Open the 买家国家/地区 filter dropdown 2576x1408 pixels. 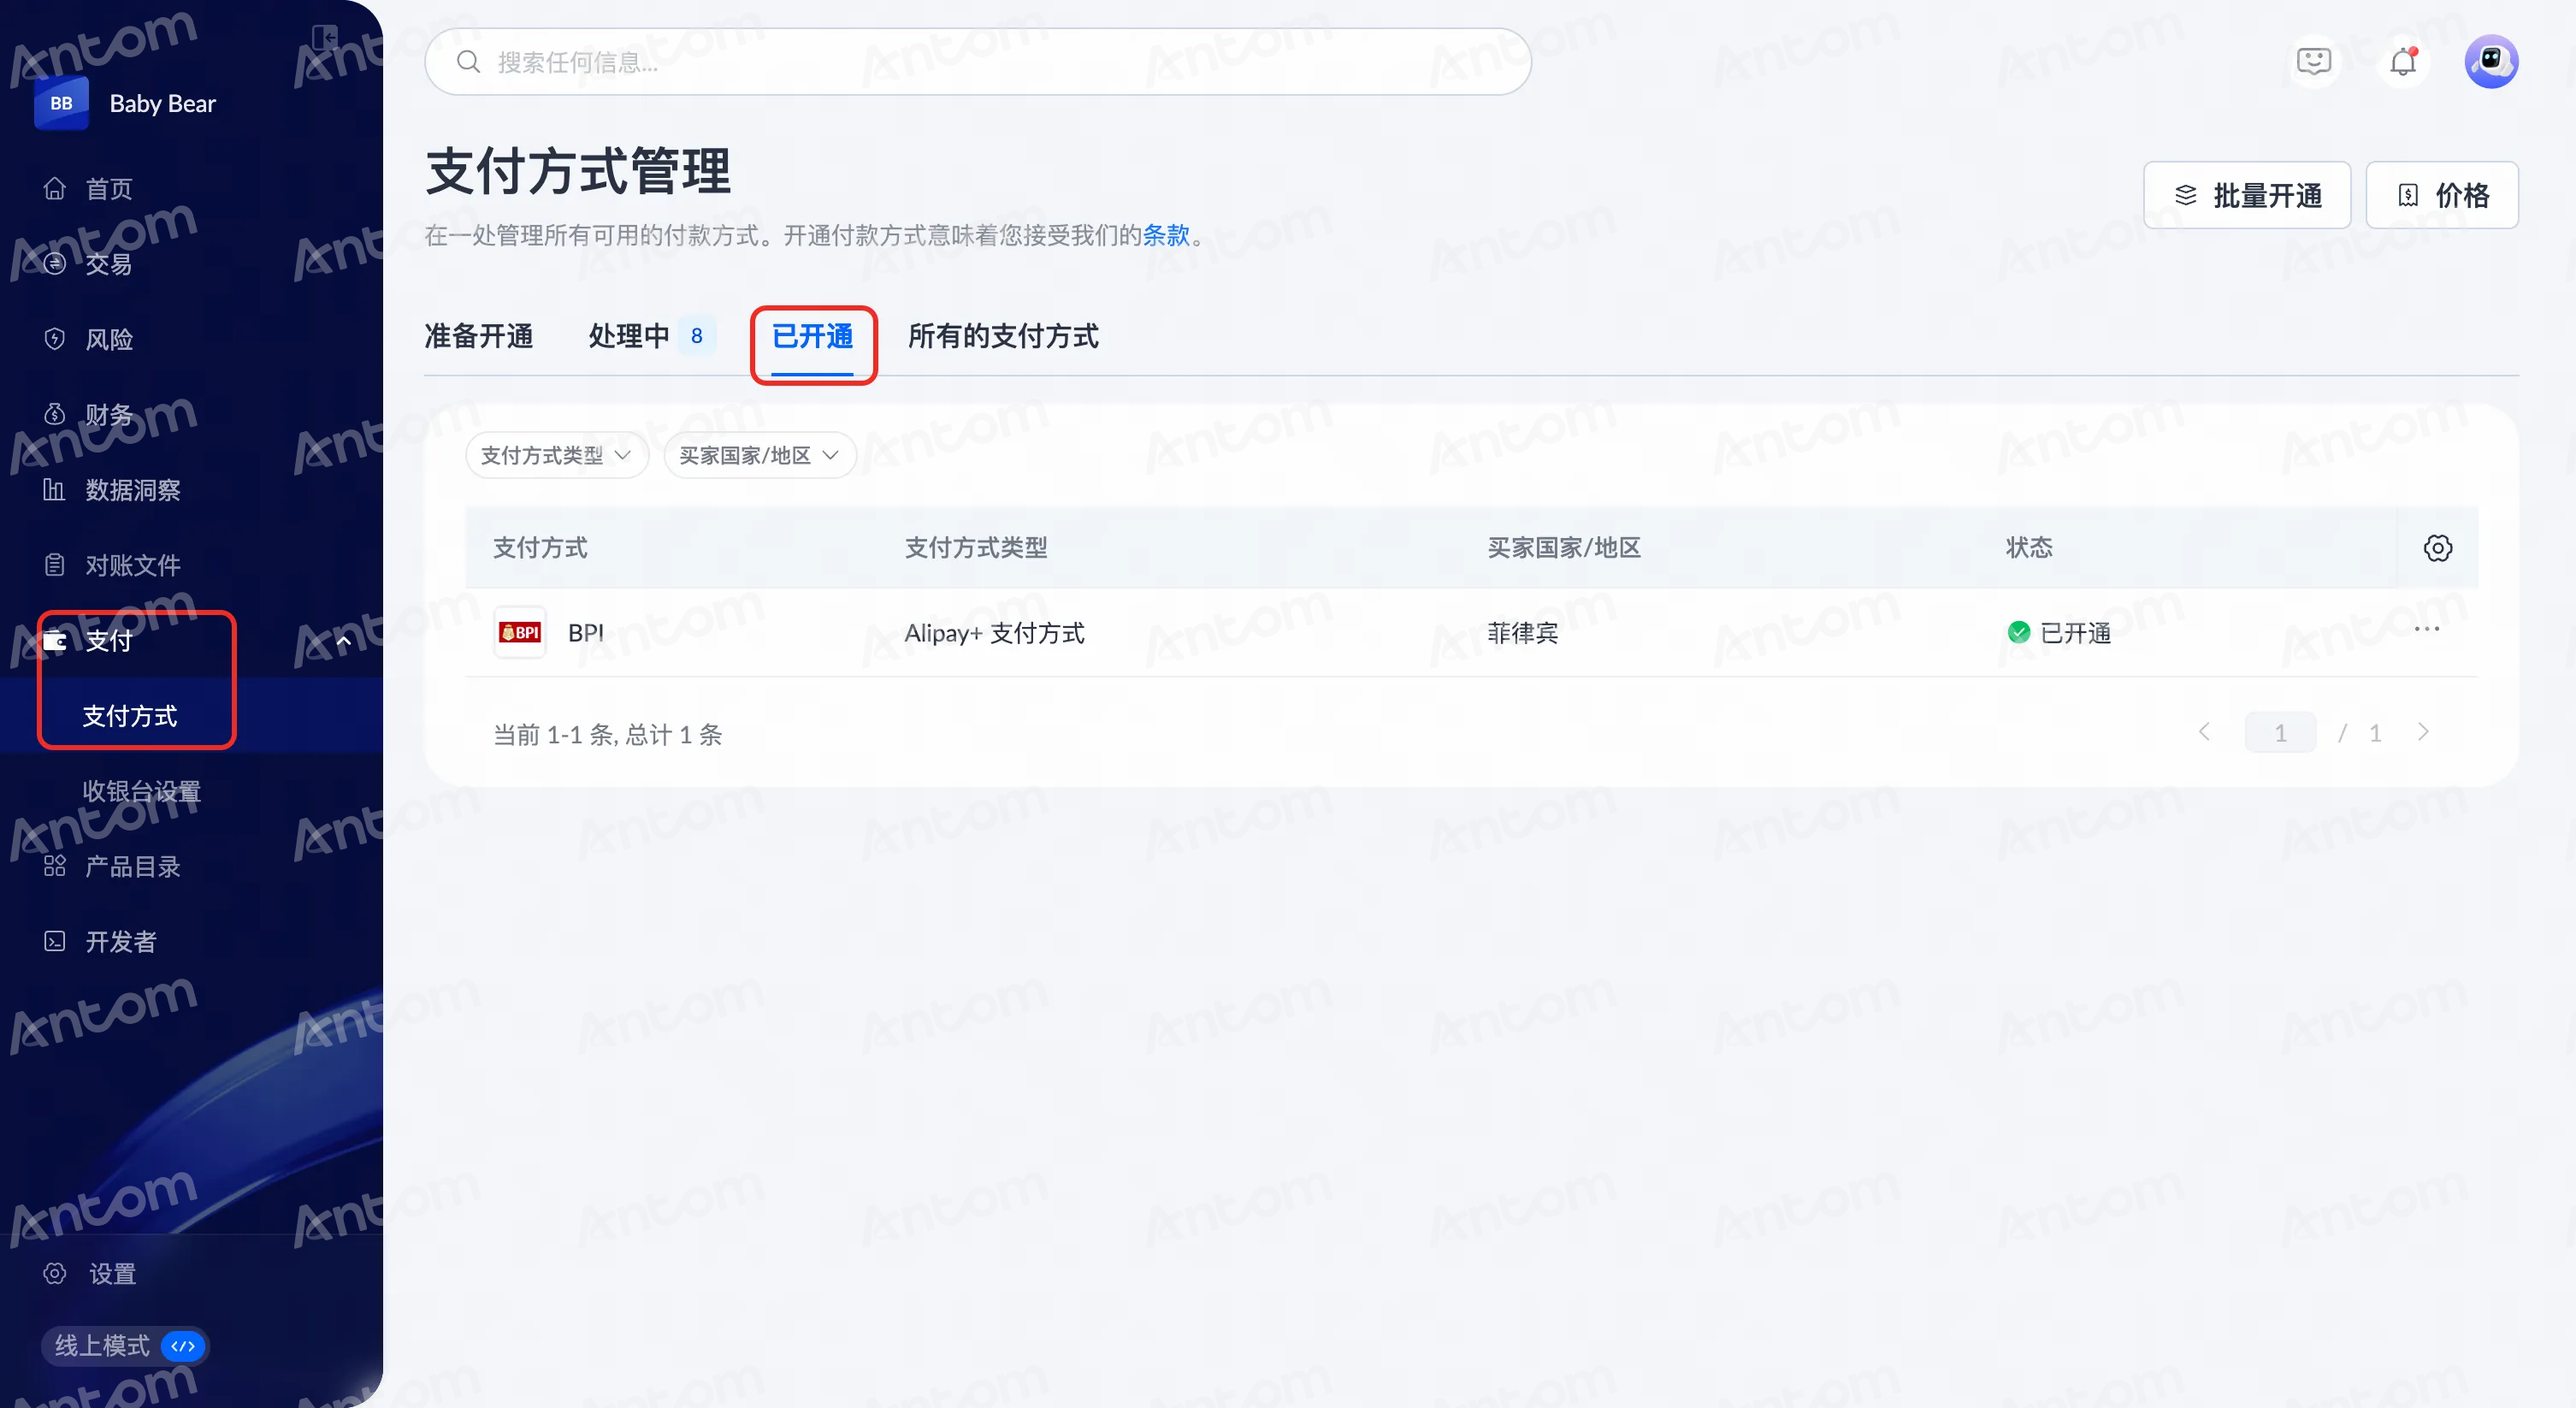(x=760, y=455)
